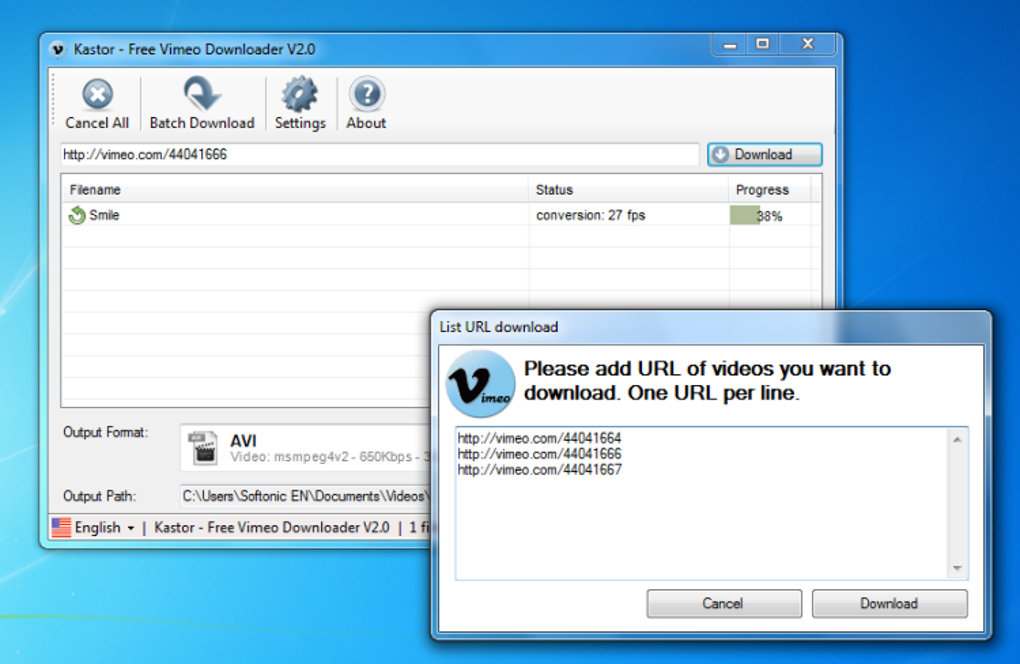Click the green refresh icon beside Smile
Image resolution: width=1020 pixels, height=664 pixels.
click(77, 215)
